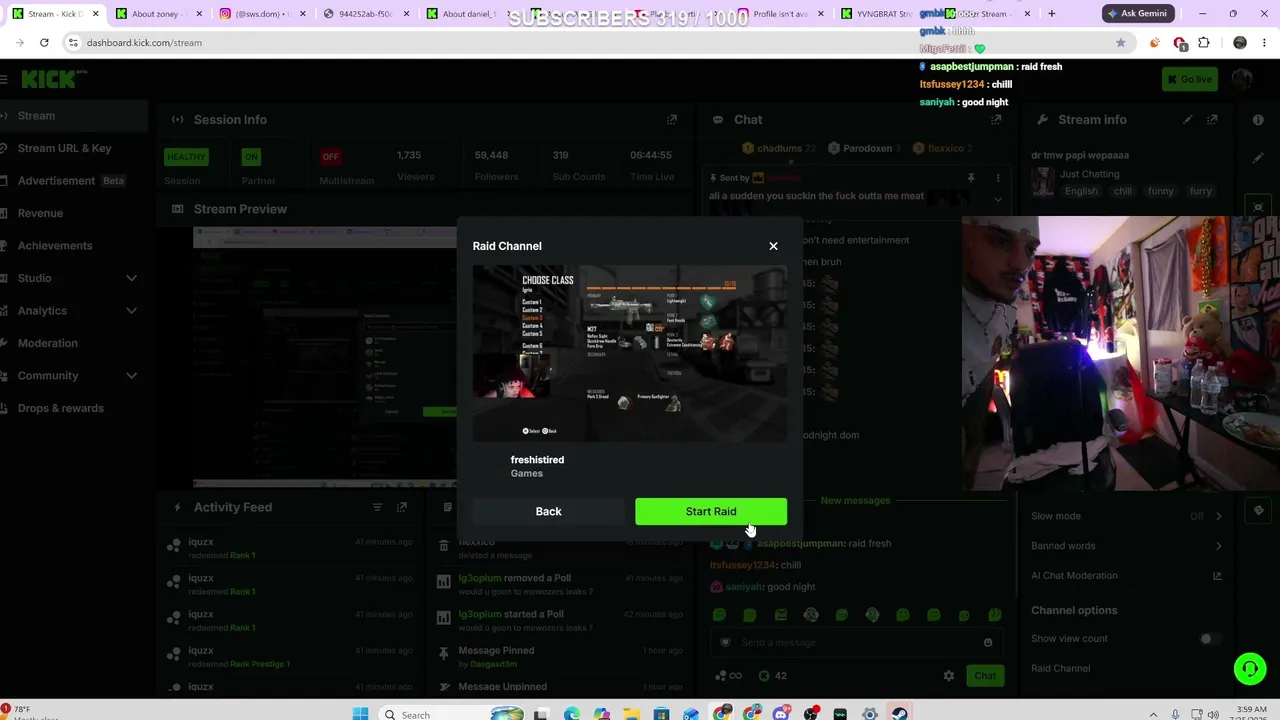Pop out the Chat panel

pyautogui.click(x=996, y=120)
